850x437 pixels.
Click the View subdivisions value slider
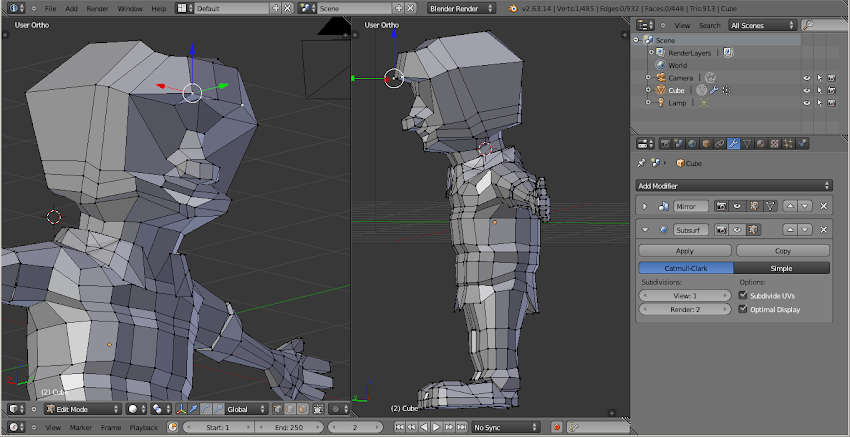click(x=684, y=296)
